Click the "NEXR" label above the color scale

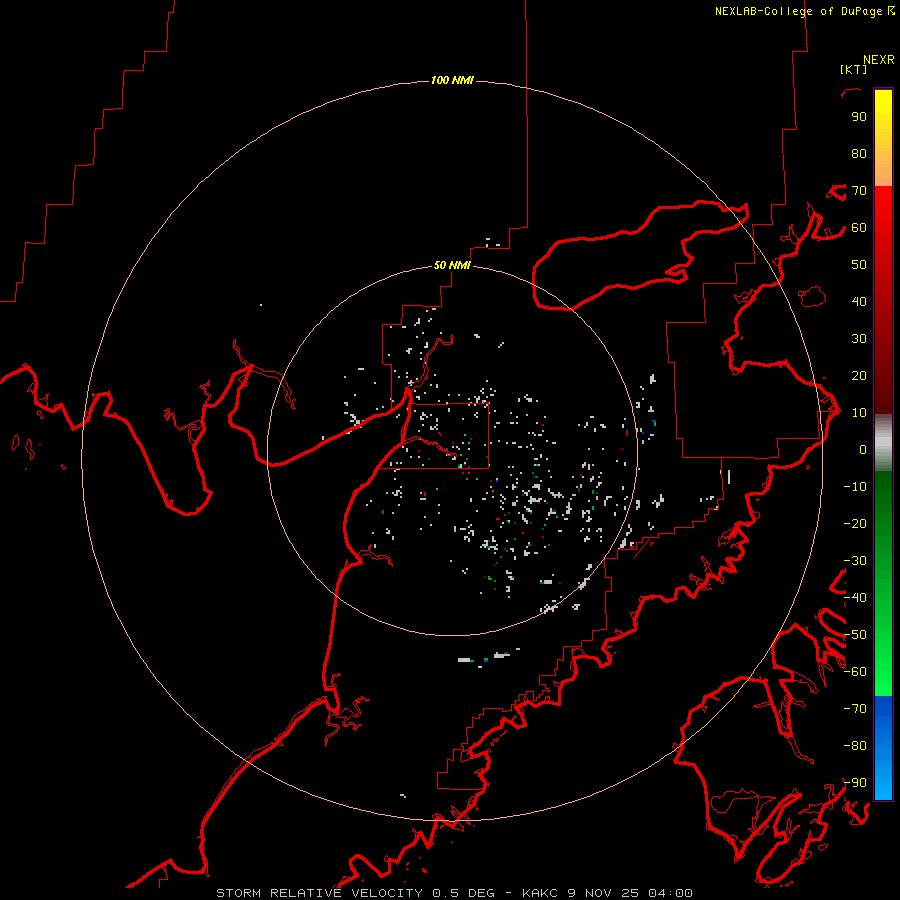tap(879, 60)
